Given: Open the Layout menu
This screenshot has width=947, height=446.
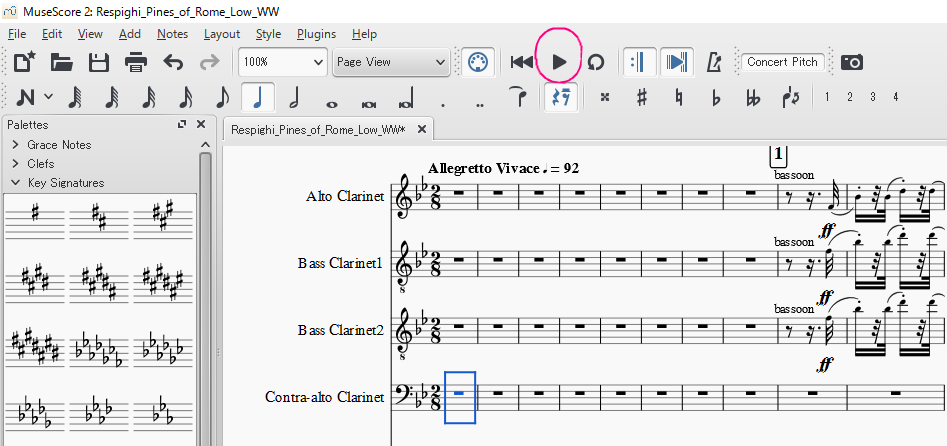Looking at the screenshot, I should pos(222,34).
